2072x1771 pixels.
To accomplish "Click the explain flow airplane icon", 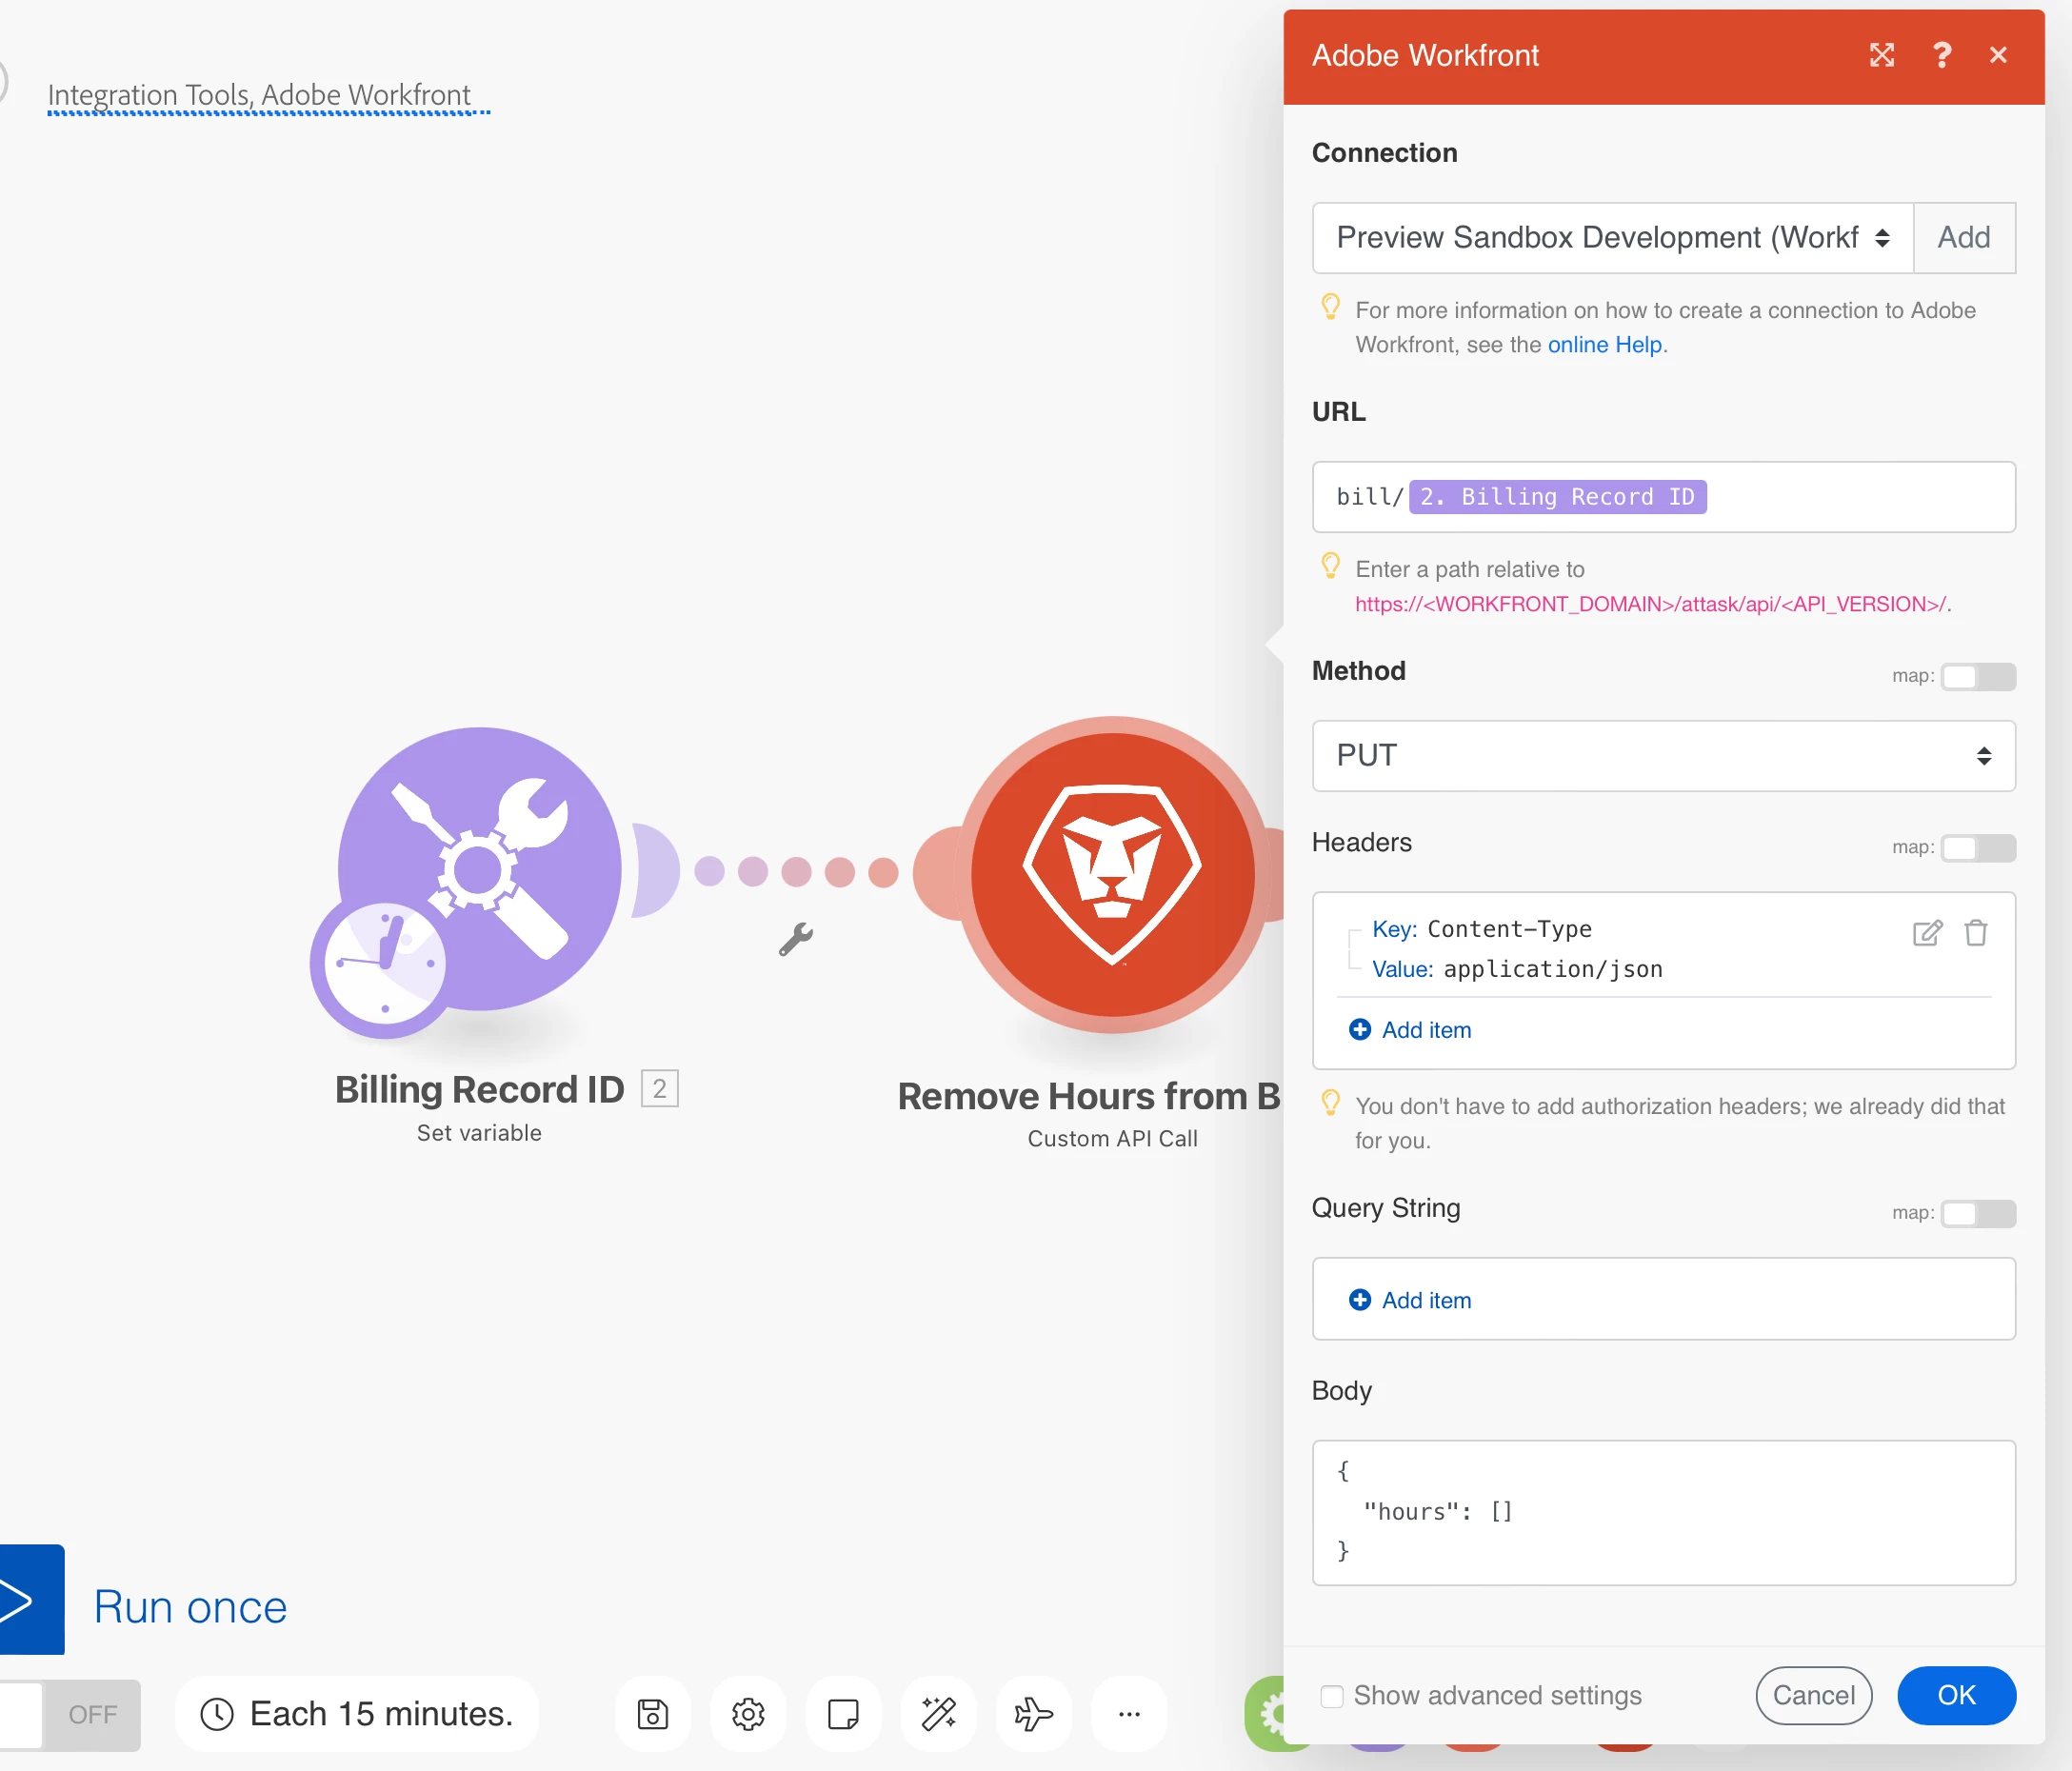I will coord(1033,1714).
